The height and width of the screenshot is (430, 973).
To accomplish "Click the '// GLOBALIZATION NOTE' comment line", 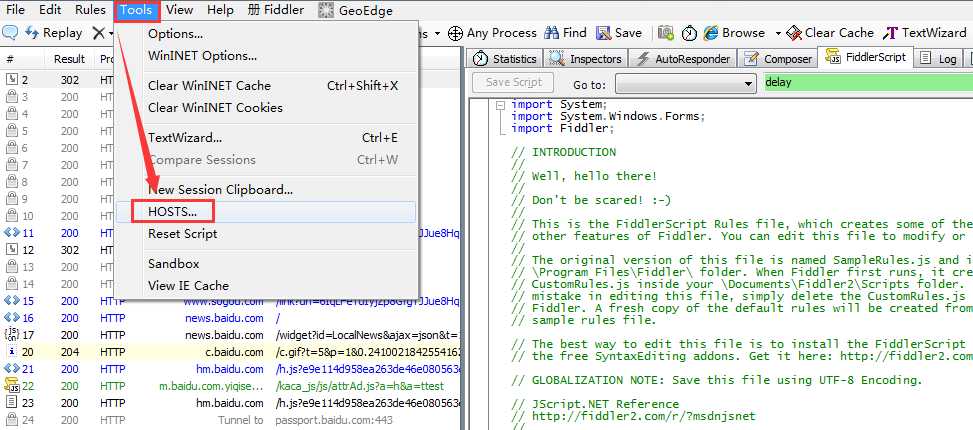I will (716, 380).
